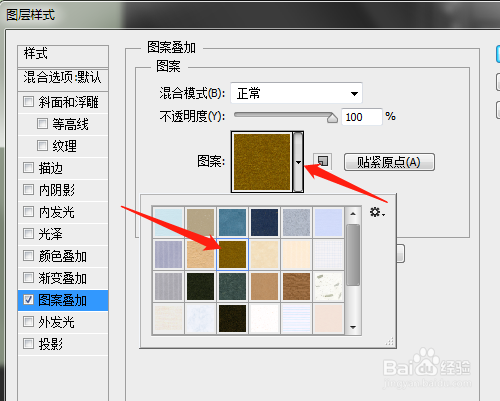Screen dimensions: 500x401
Task: Enable 光泽 checkbox
Action: click(x=28, y=234)
